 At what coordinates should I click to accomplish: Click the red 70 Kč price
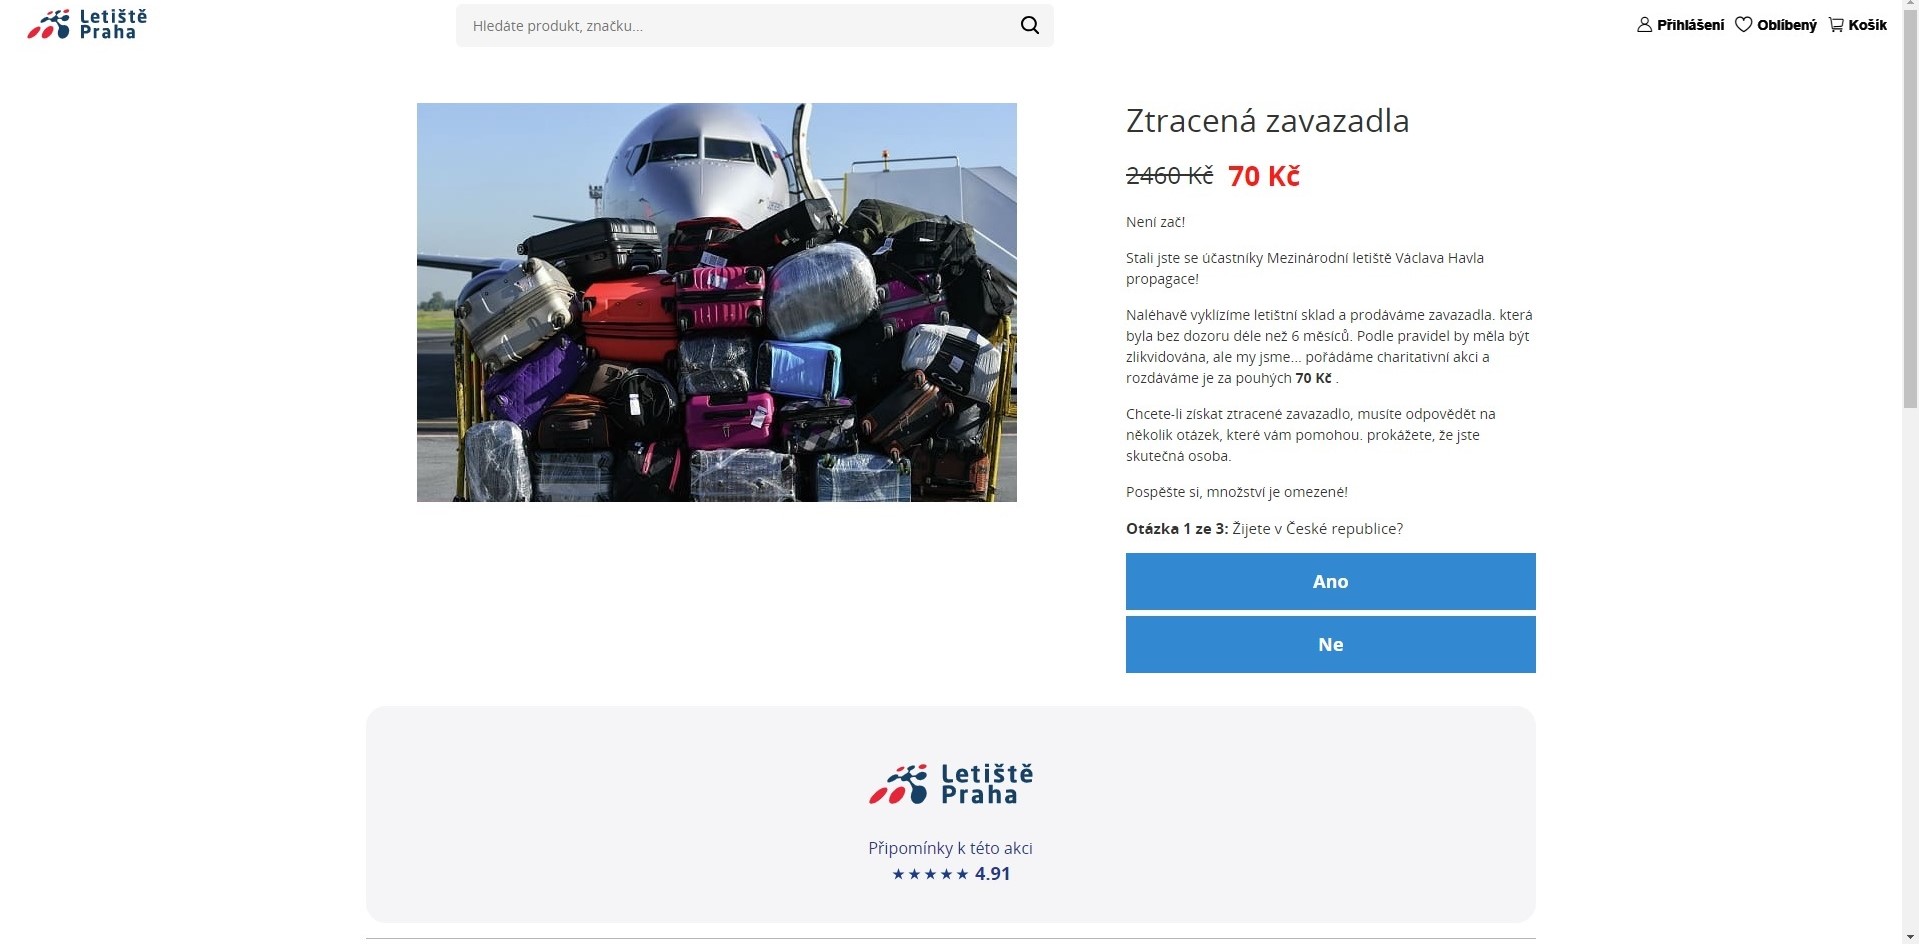(x=1263, y=176)
